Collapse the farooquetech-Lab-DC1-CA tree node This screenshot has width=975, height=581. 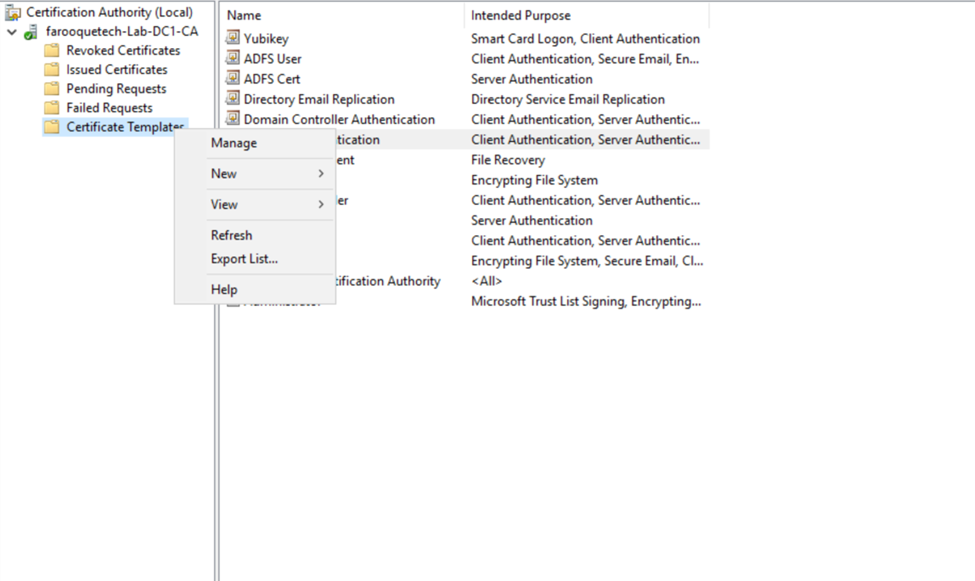[12, 32]
